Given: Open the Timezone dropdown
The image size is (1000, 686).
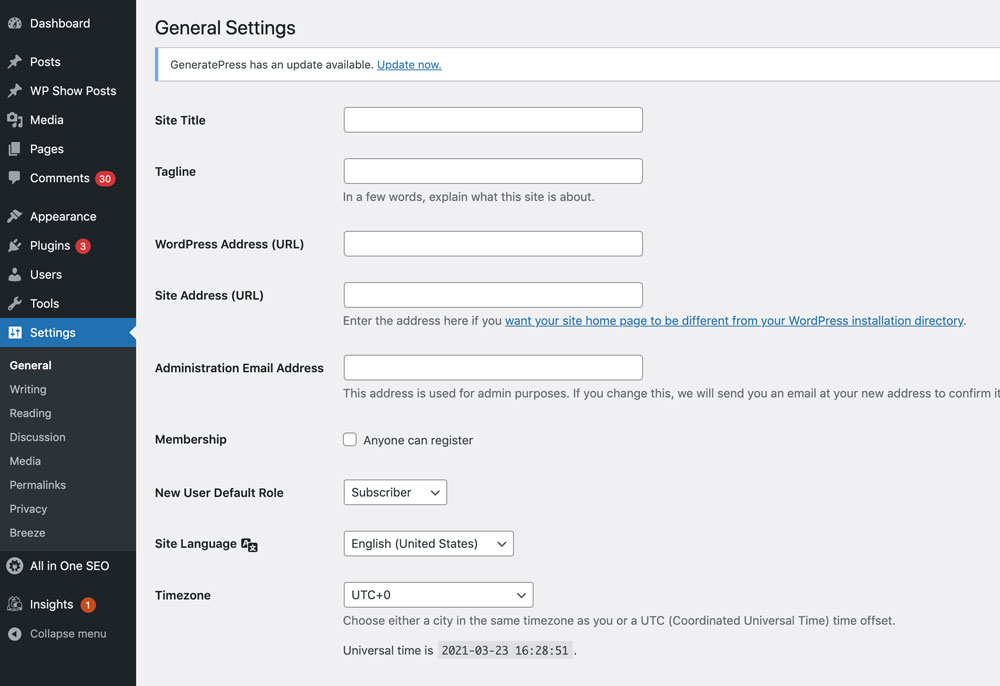Looking at the screenshot, I should point(438,595).
